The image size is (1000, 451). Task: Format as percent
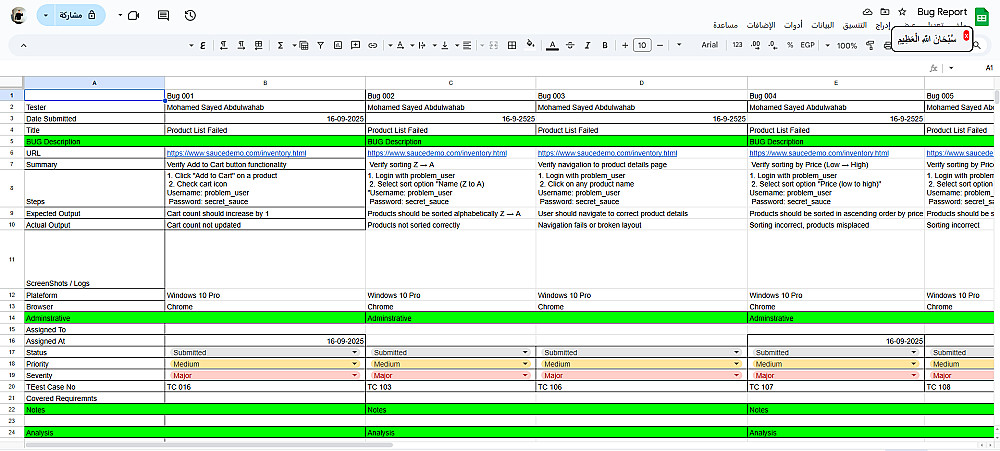(x=790, y=45)
